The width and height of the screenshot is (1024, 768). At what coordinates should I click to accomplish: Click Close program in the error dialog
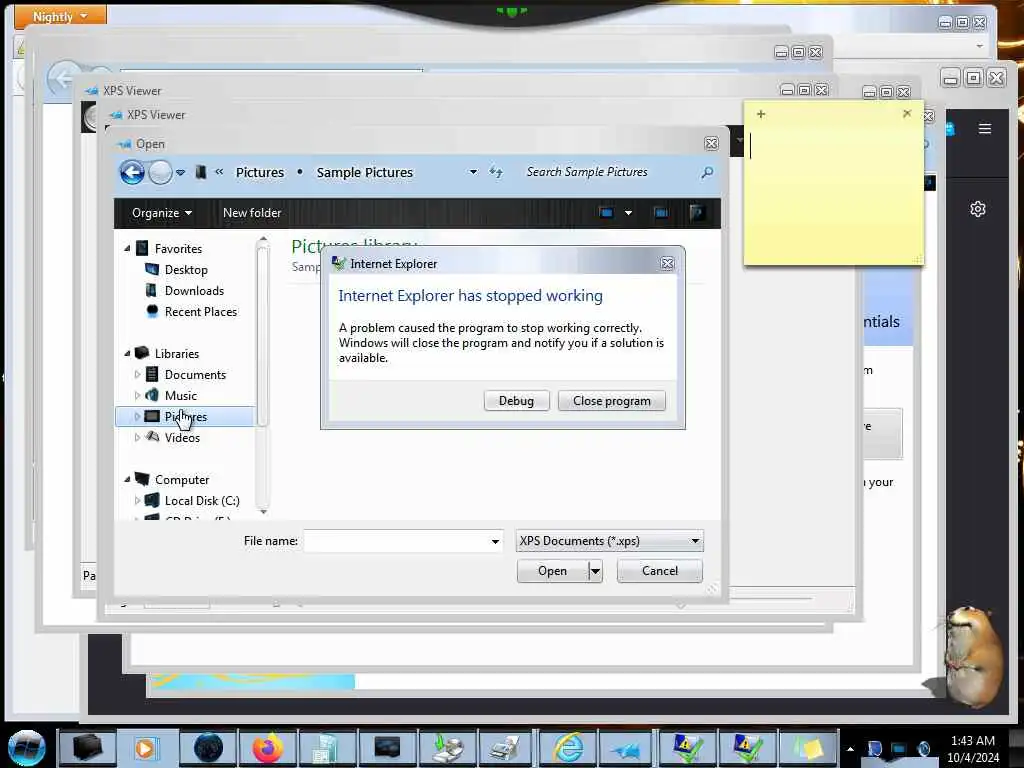point(611,401)
